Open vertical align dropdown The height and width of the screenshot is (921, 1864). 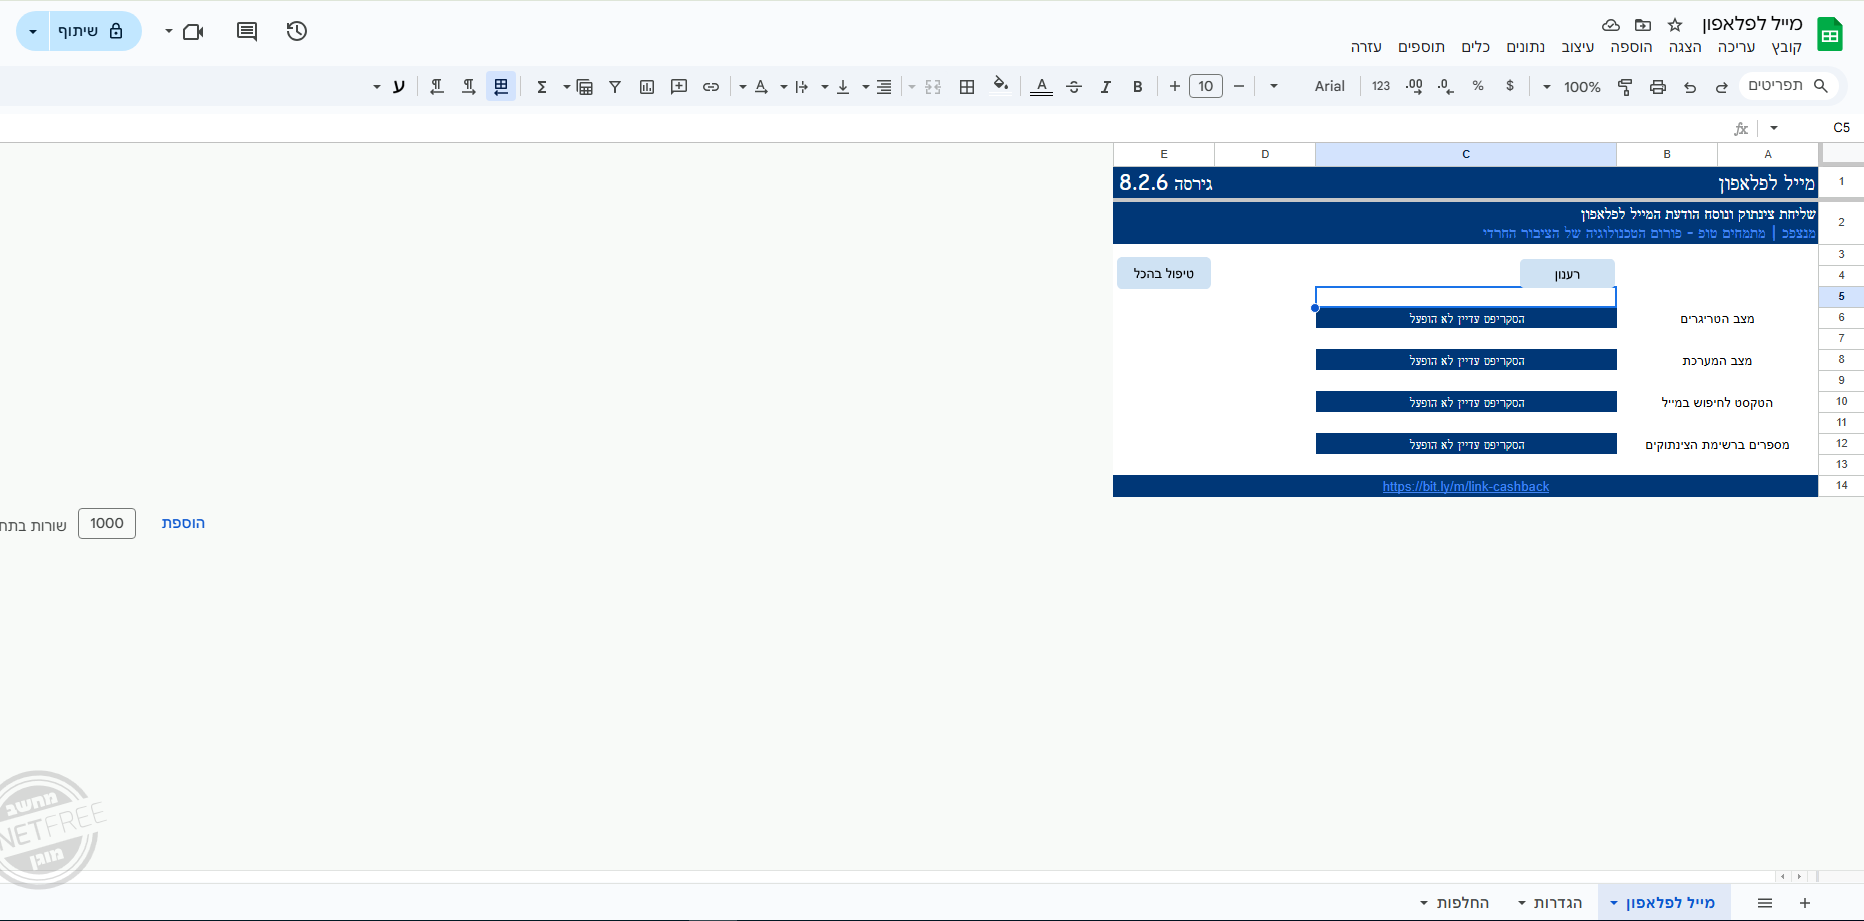tap(836, 87)
